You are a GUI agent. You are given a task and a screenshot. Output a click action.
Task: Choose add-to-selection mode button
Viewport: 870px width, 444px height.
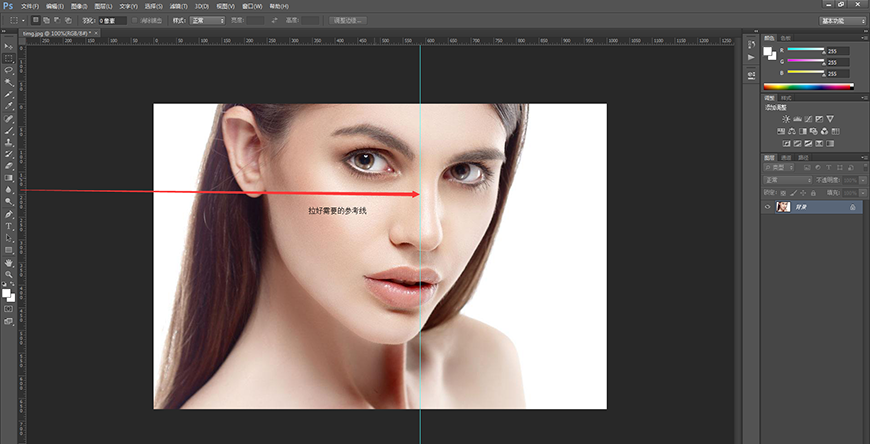[x=47, y=20]
